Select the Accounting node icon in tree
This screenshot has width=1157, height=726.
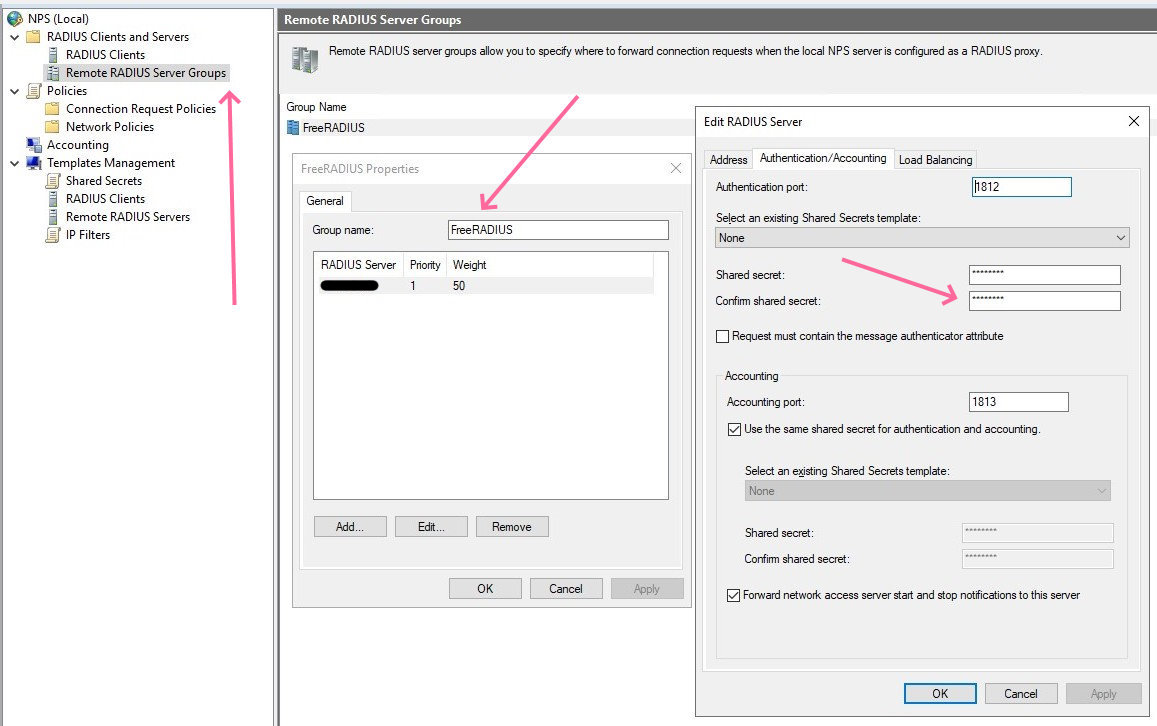[x=33, y=145]
